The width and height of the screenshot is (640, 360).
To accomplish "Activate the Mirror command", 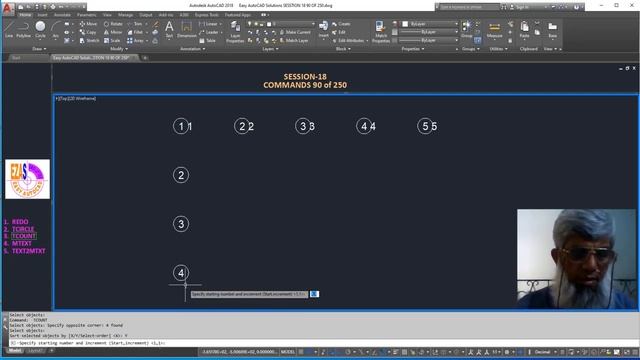I will click(113, 32).
